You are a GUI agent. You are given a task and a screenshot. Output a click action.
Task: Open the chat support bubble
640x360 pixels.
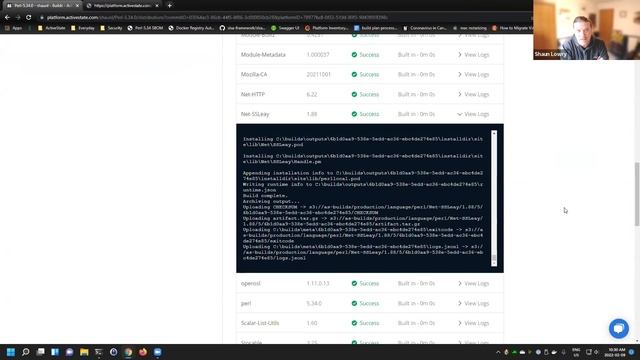coord(619,329)
